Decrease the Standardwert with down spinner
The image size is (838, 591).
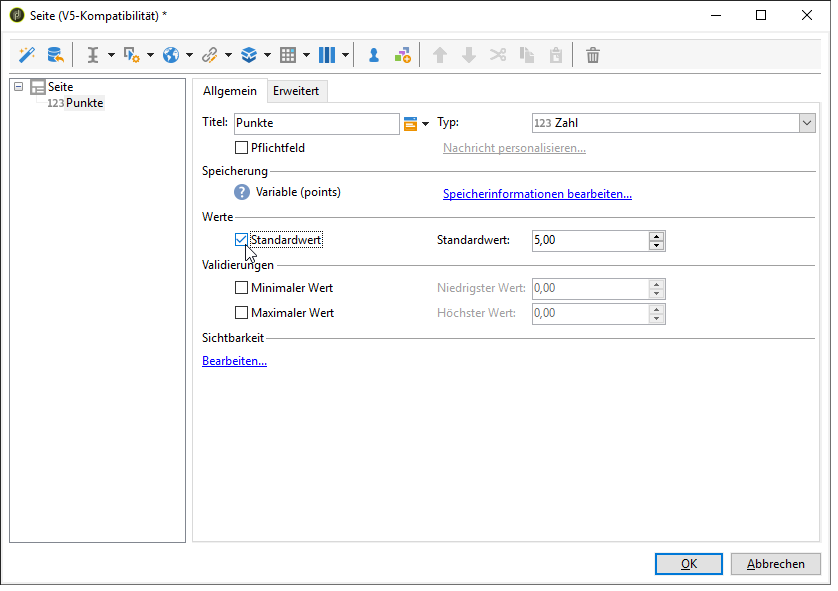(656, 245)
